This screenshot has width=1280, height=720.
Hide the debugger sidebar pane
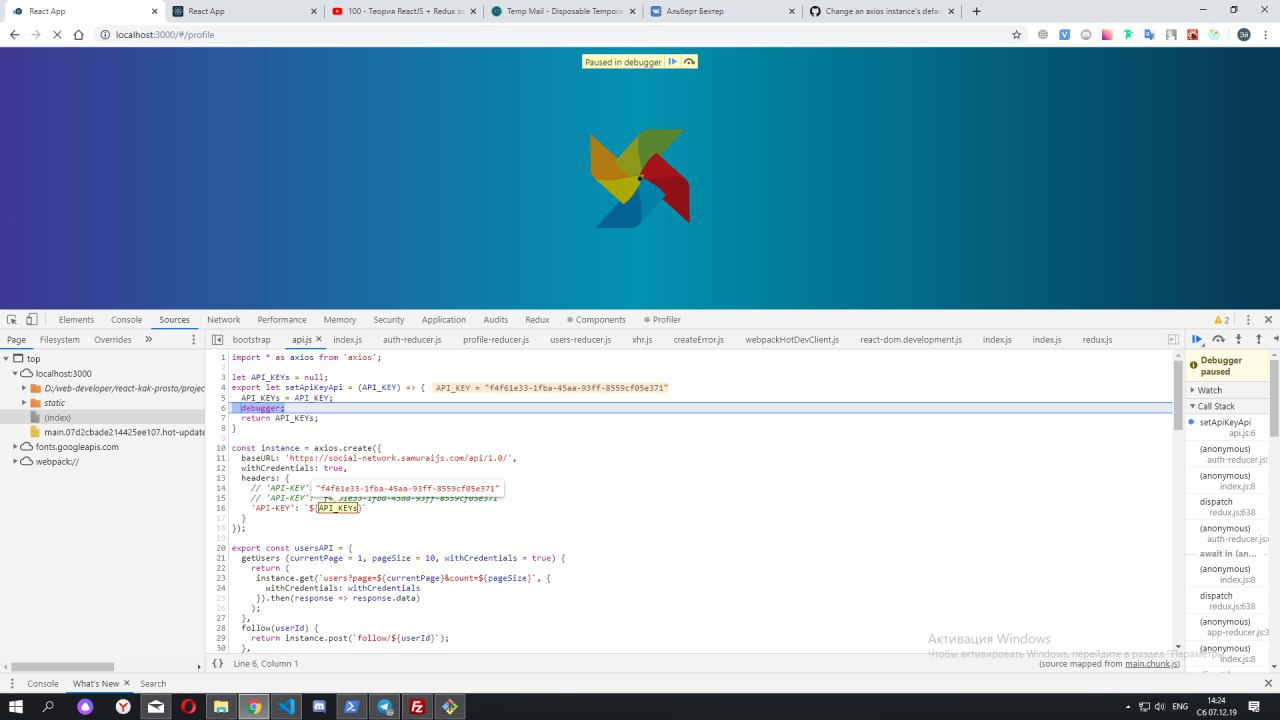[1174, 340]
